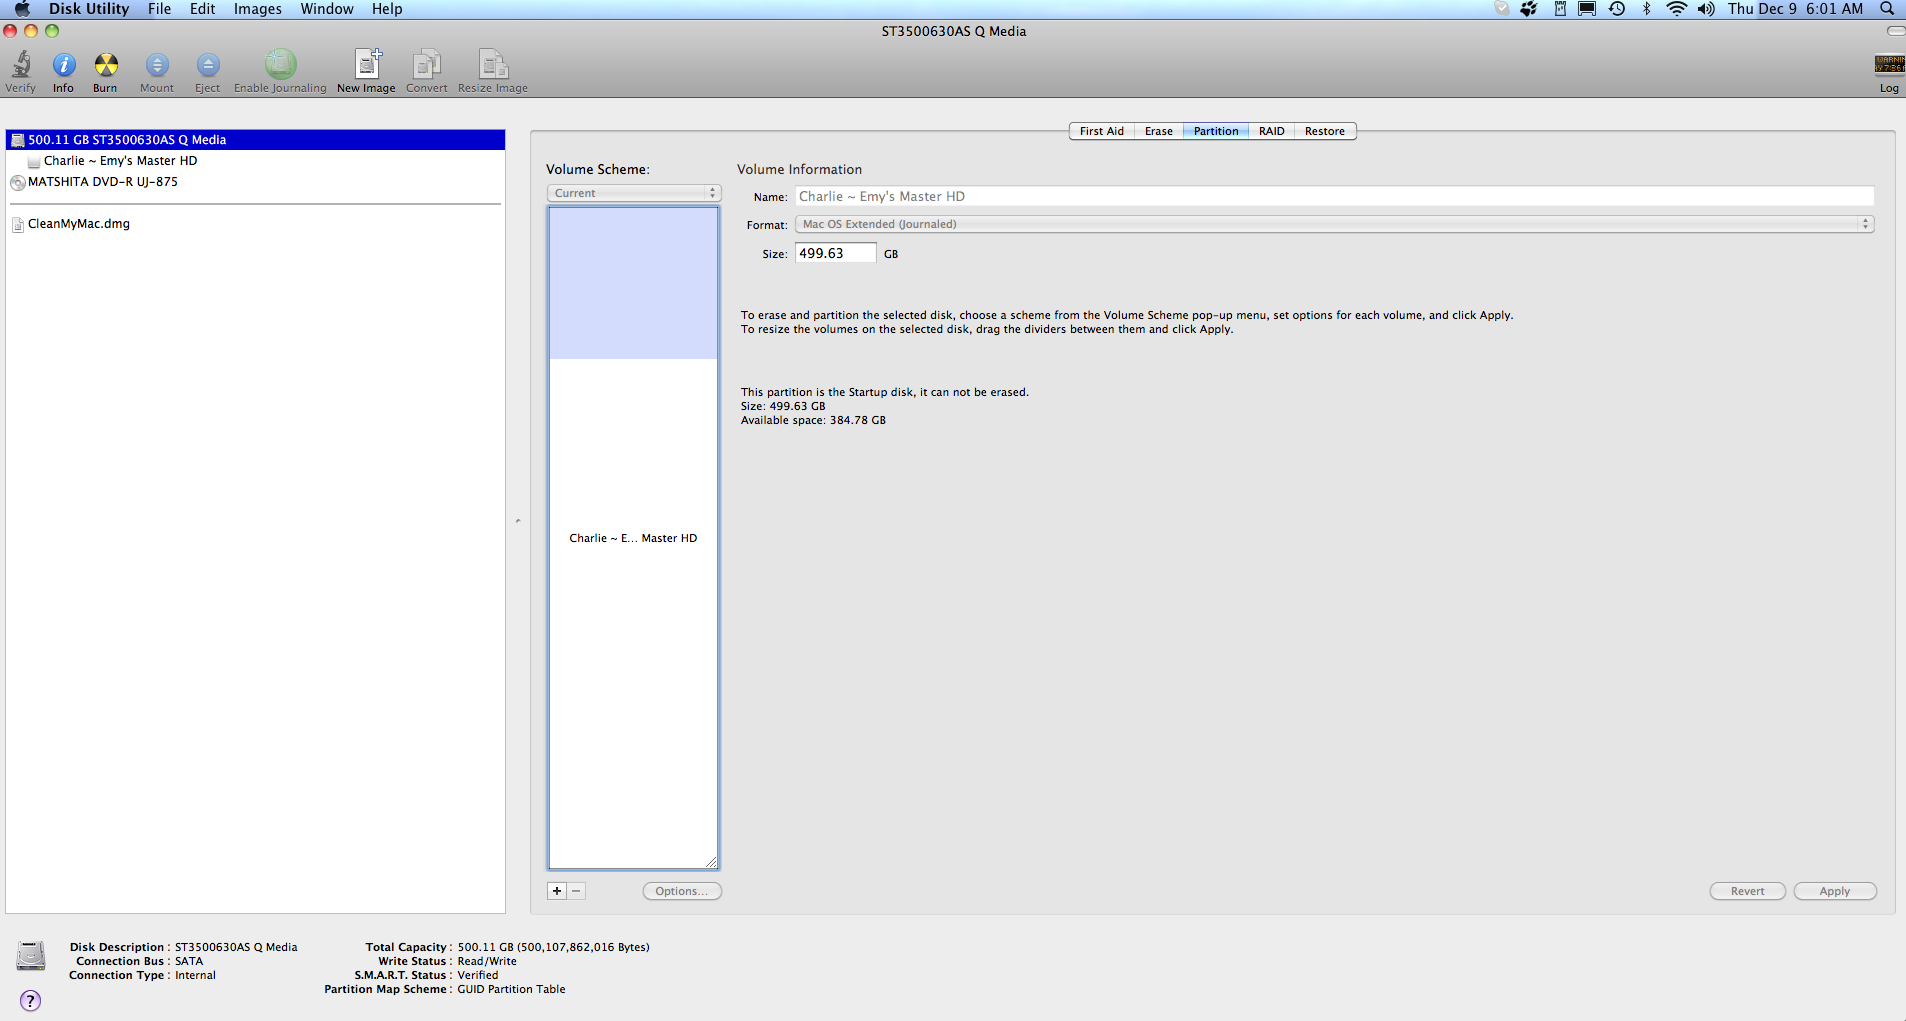Click the Apply button
The height and width of the screenshot is (1021, 1906).
click(1835, 891)
